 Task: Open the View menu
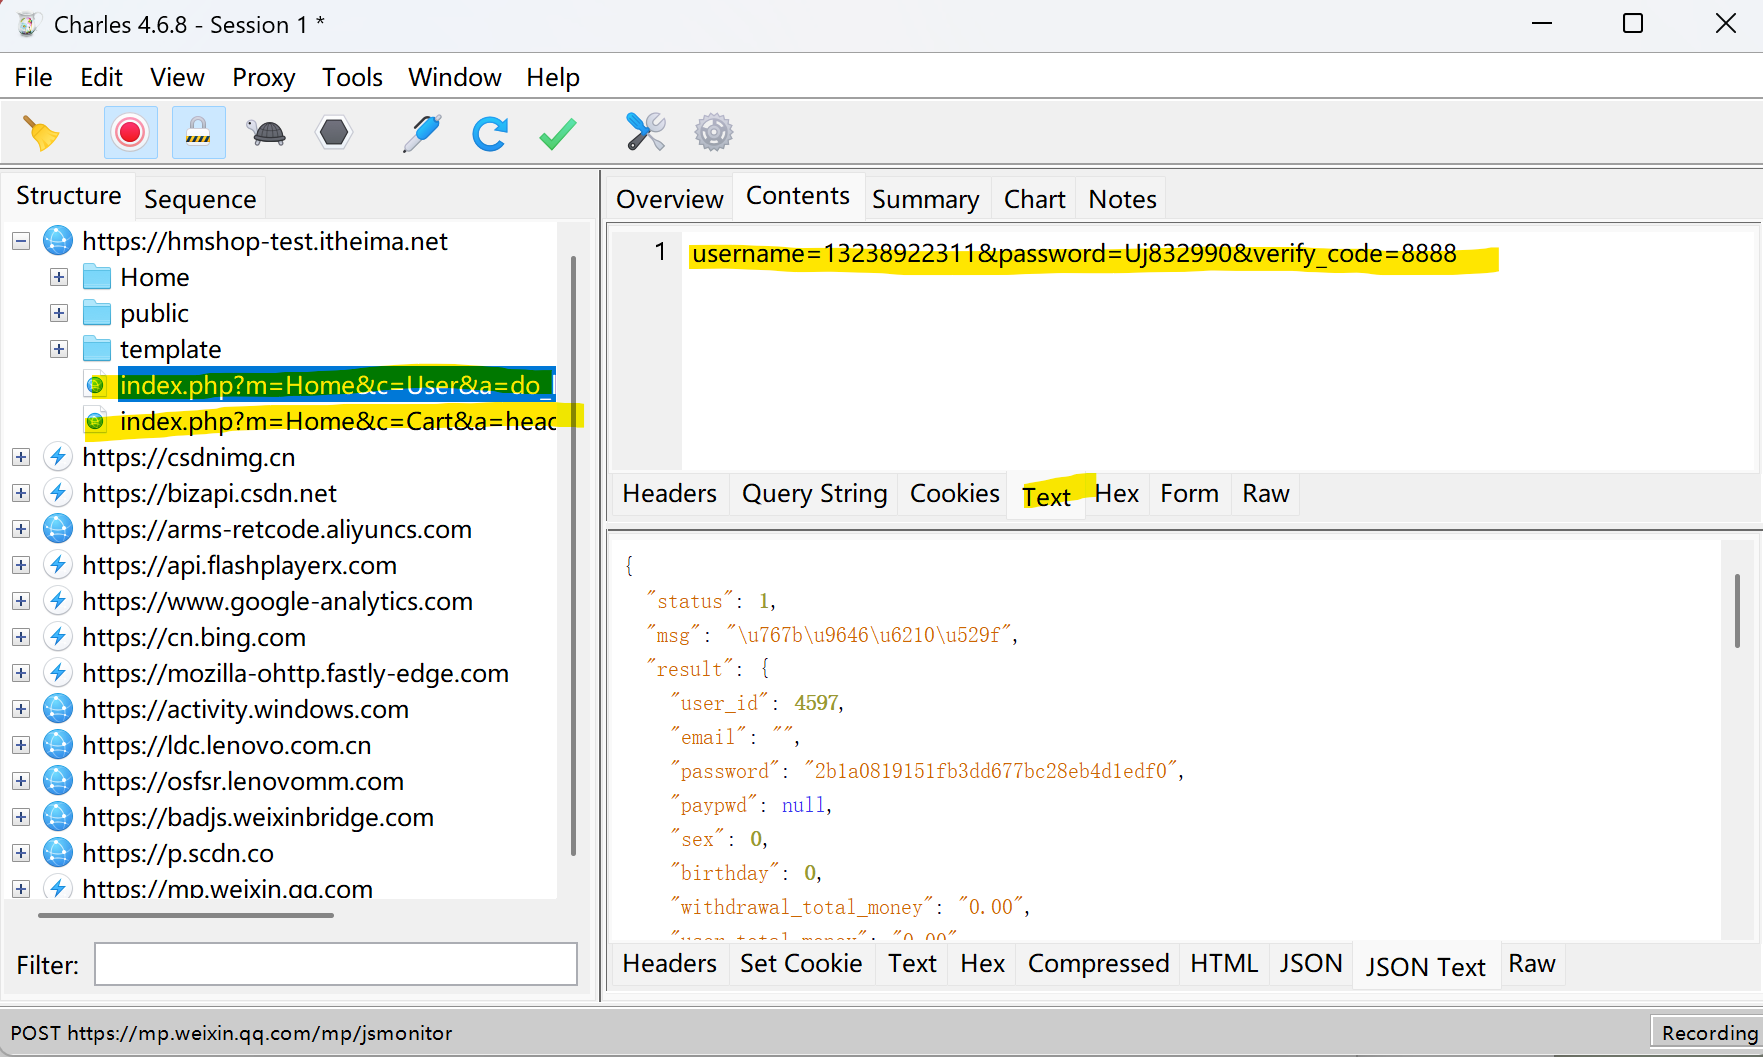[x=177, y=77]
